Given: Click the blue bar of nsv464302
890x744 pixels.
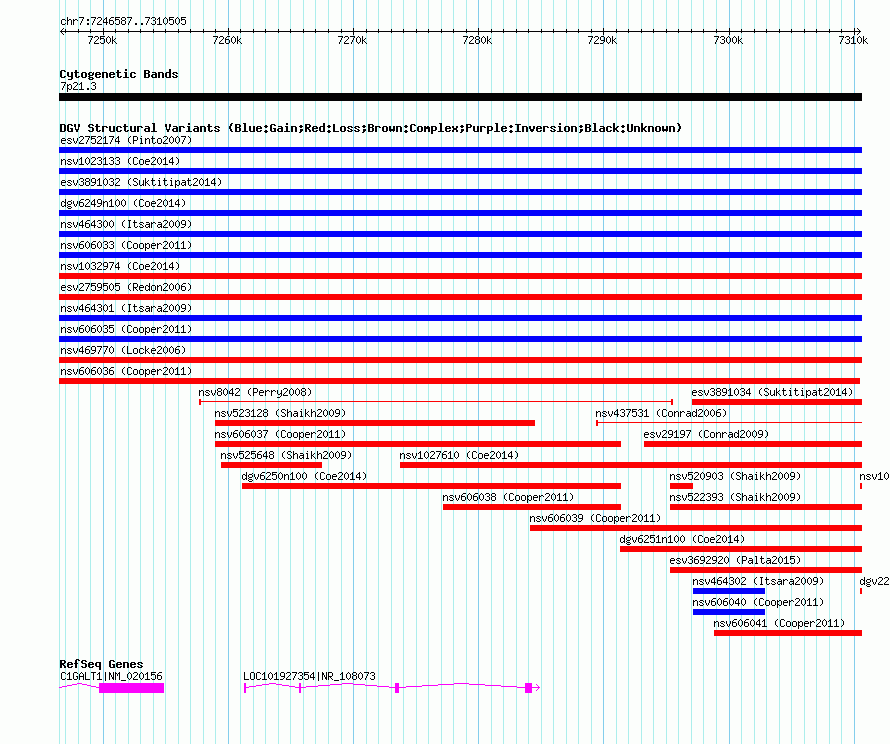Looking at the screenshot, I should (729, 591).
